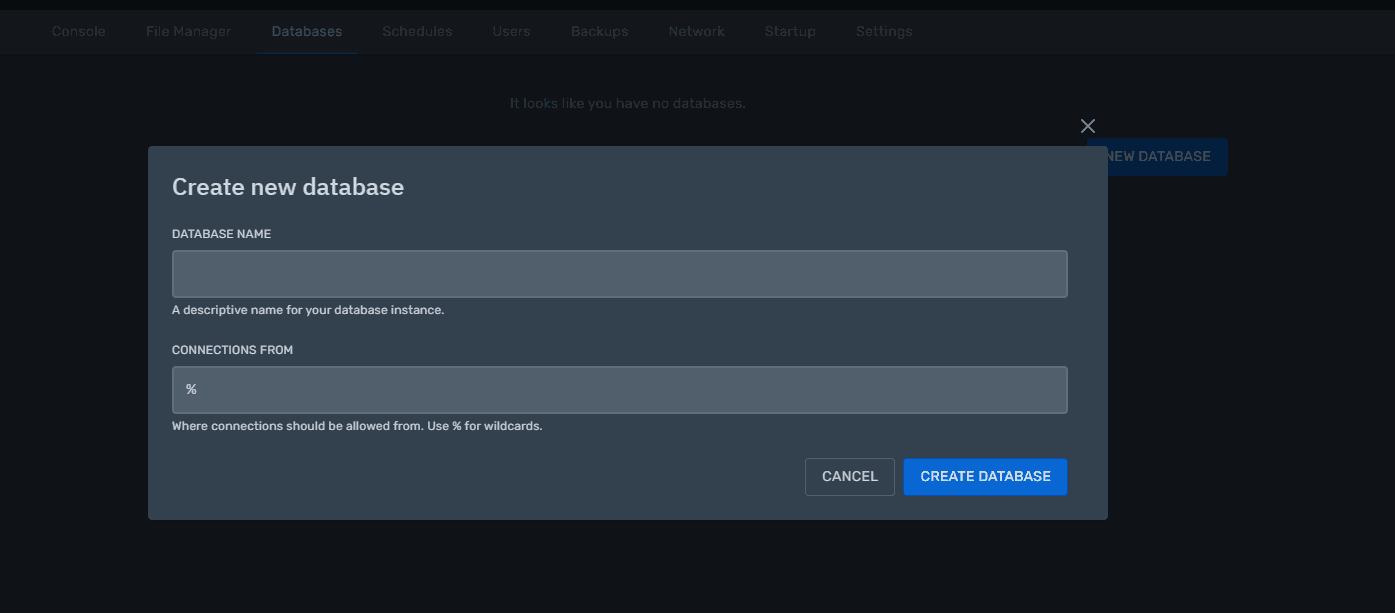
Task: Click the DATABASE NAME field label
Action: (x=221, y=234)
